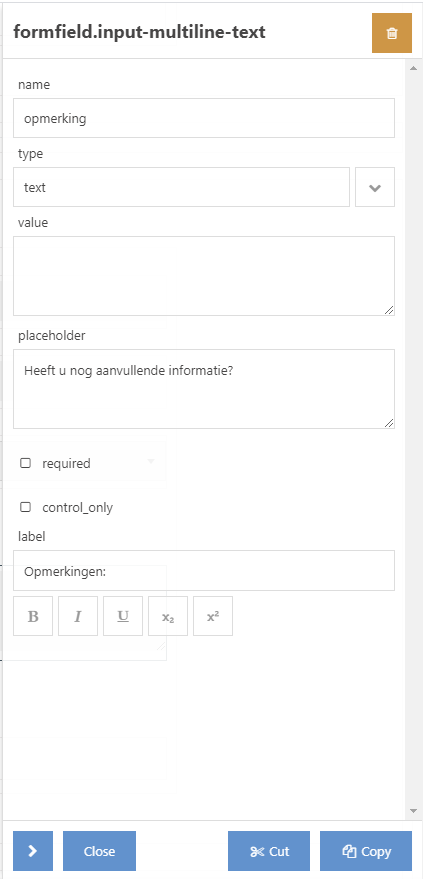Click the orange trash delete icon
This screenshot has height=879, width=423.
tap(392, 33)
